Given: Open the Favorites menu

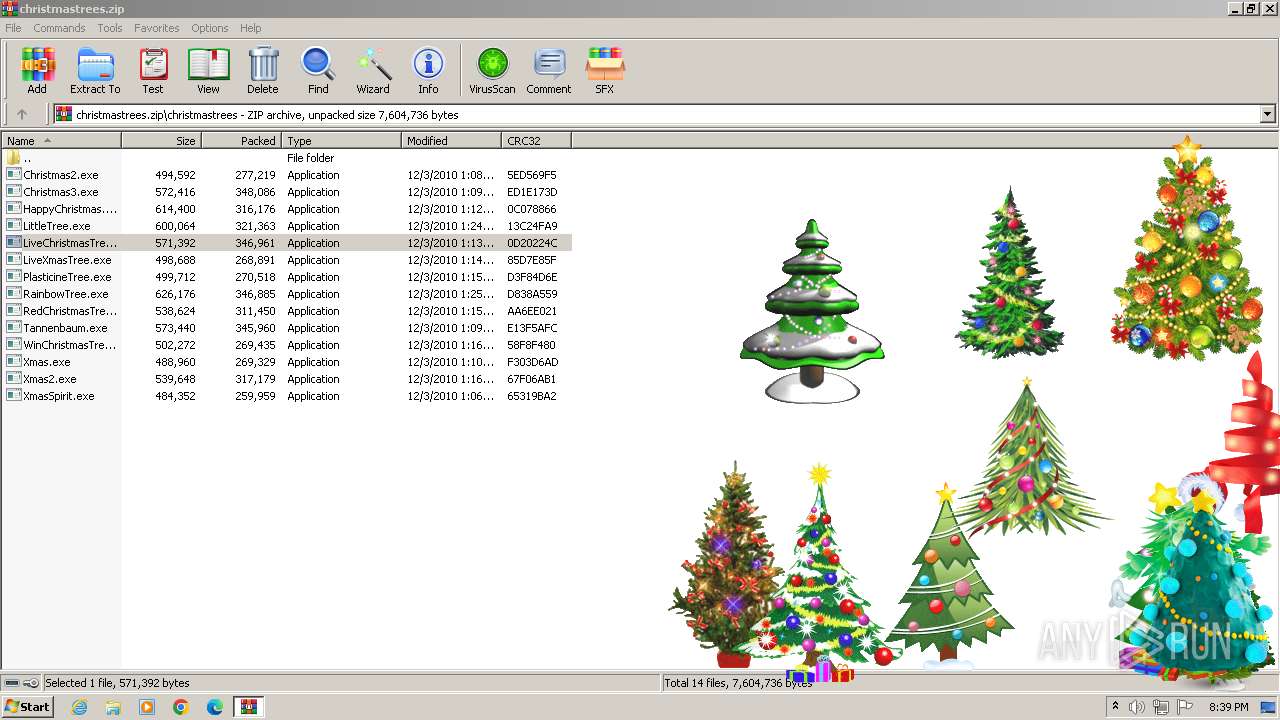Looking at the screenshot, I should (157, 28).
